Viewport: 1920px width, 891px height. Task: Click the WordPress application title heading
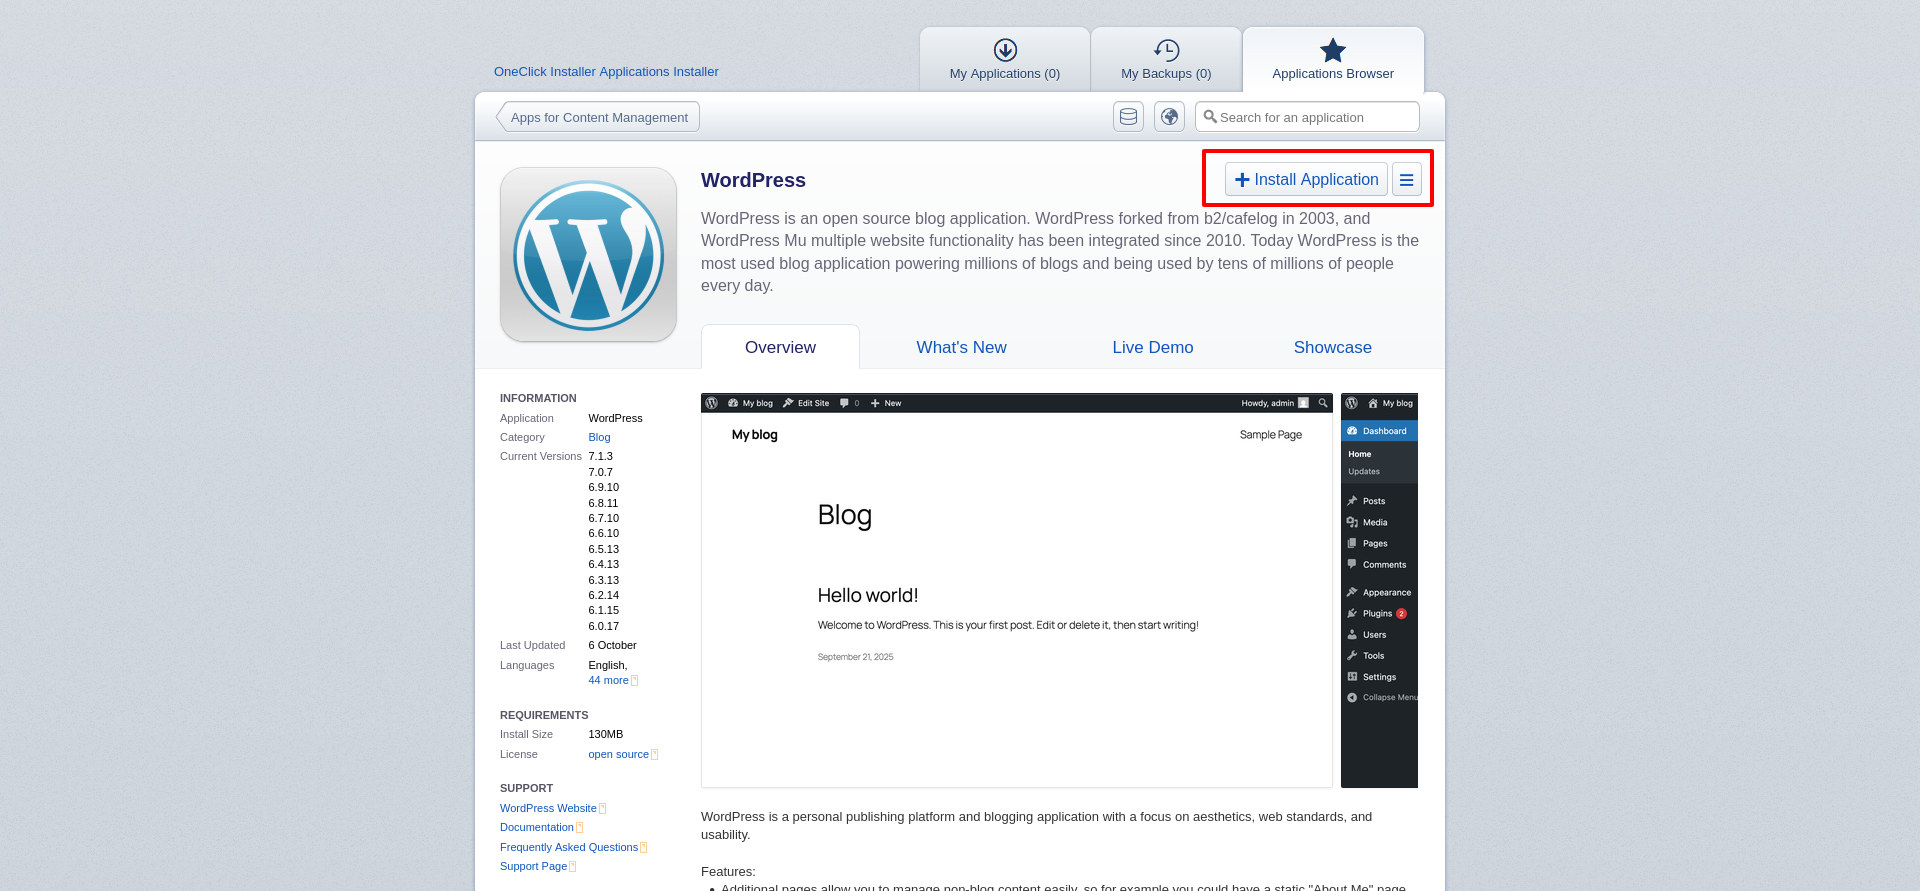click(753, 180)
